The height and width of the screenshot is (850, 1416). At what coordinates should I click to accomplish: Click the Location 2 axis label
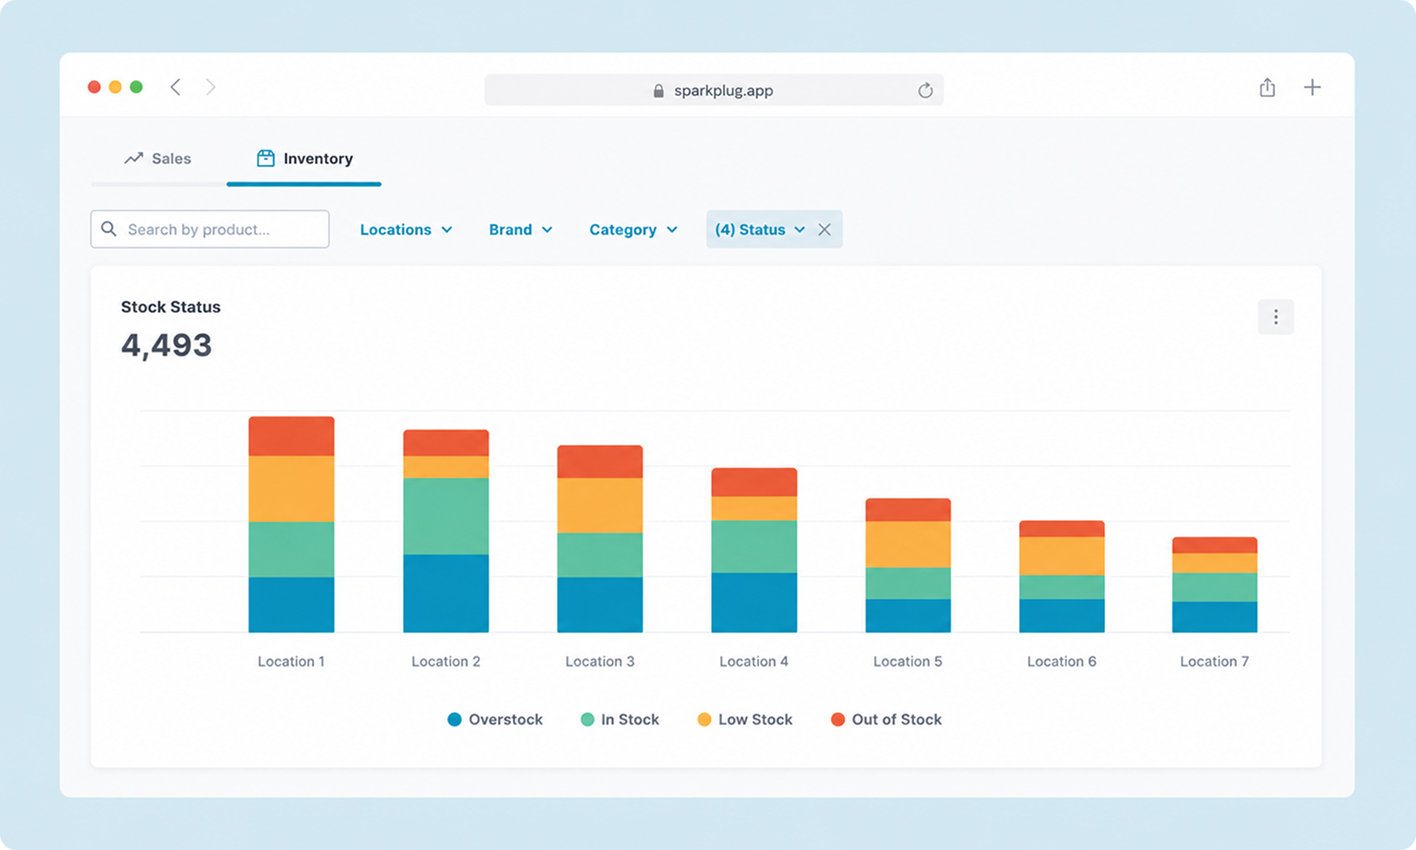446,661
